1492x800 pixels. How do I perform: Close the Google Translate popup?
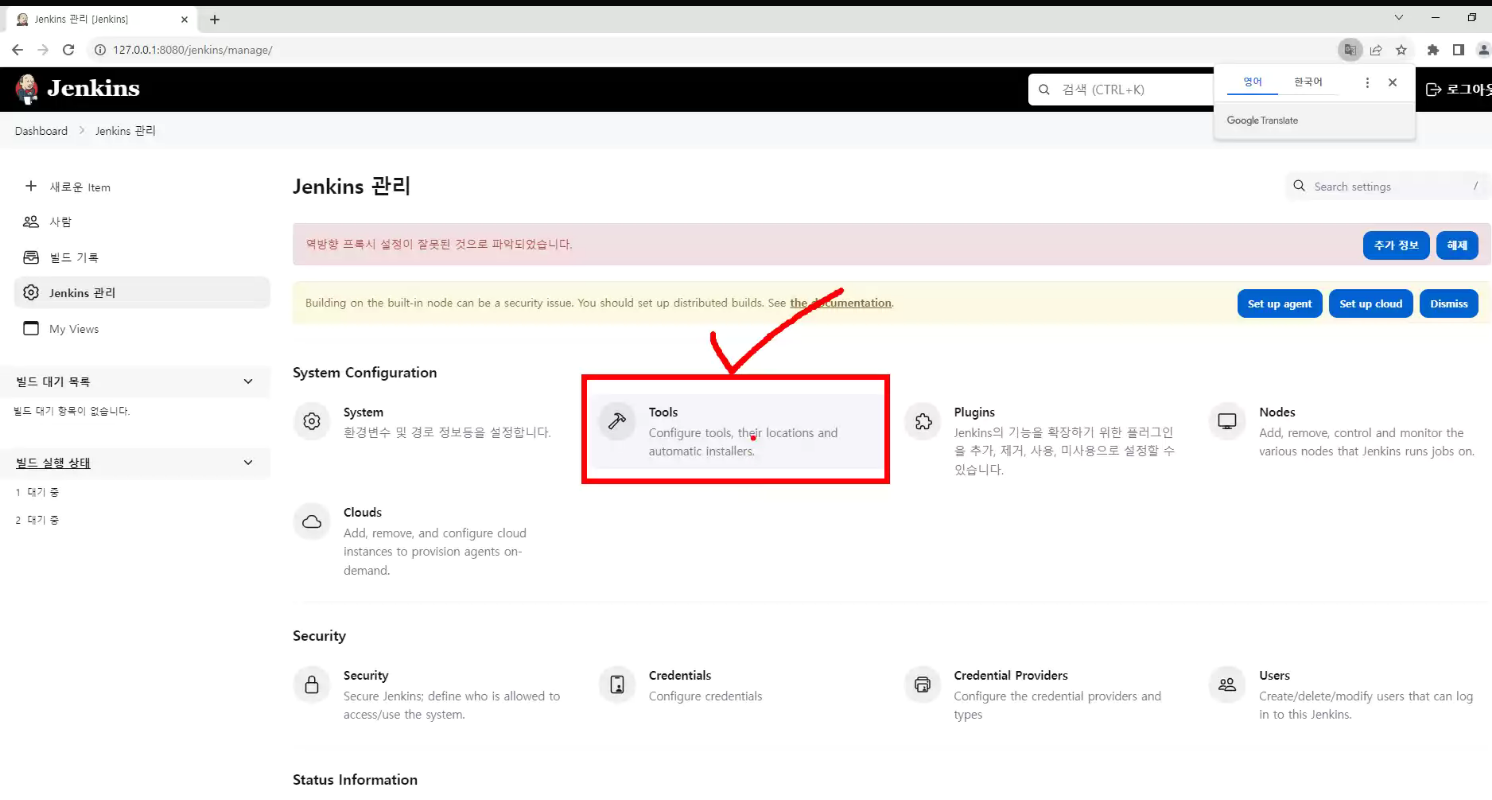pyautogui.click(x=1392, y=83)
